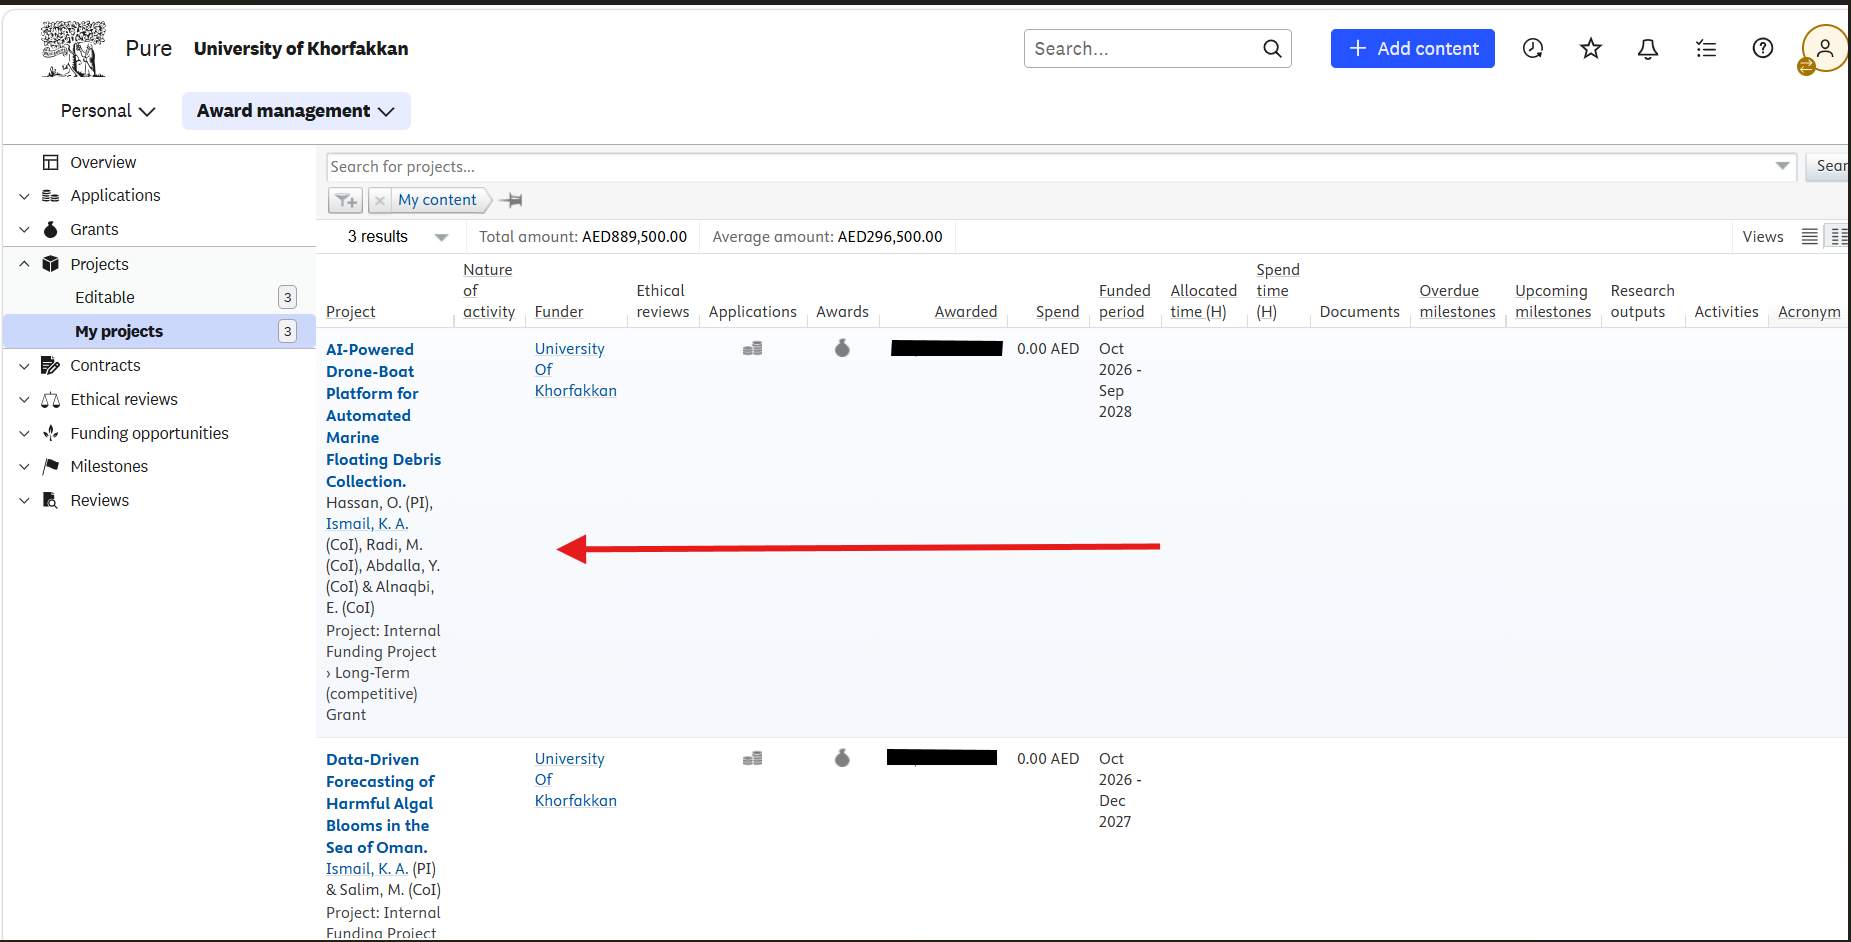Pin the current filter

pos(512,200)
